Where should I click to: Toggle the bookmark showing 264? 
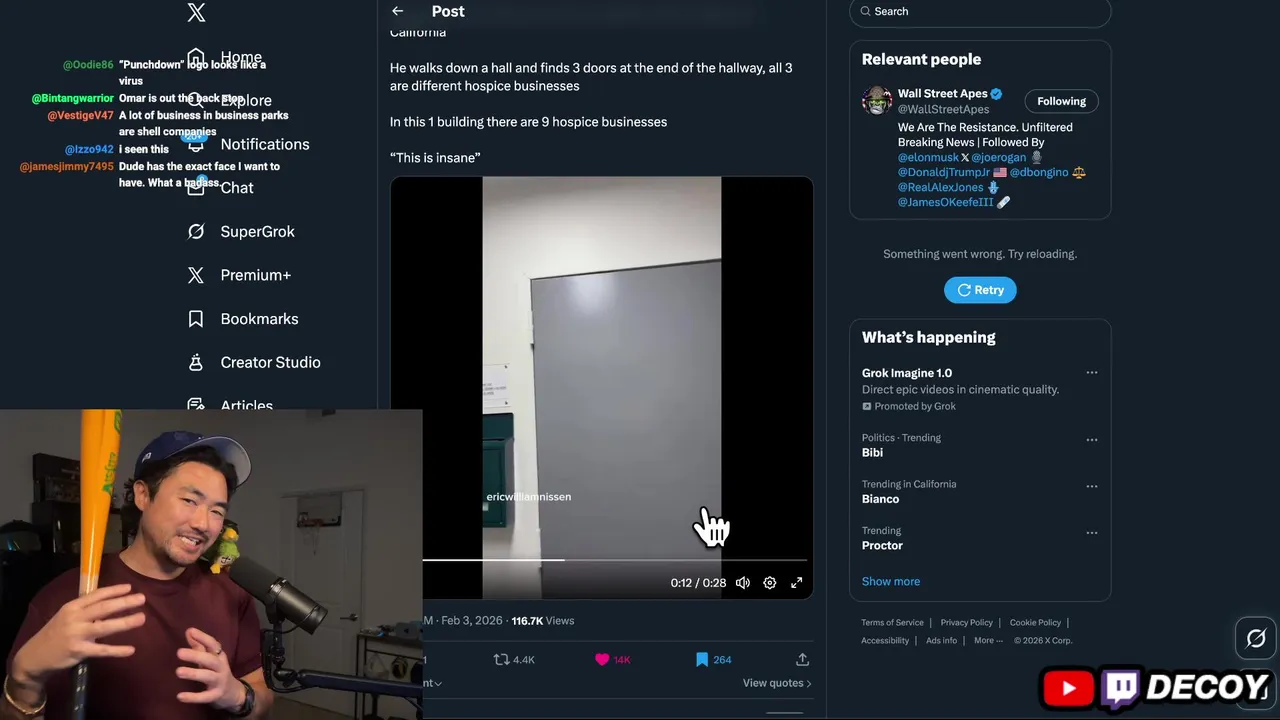pyautogui.click(x=702, y=660)
